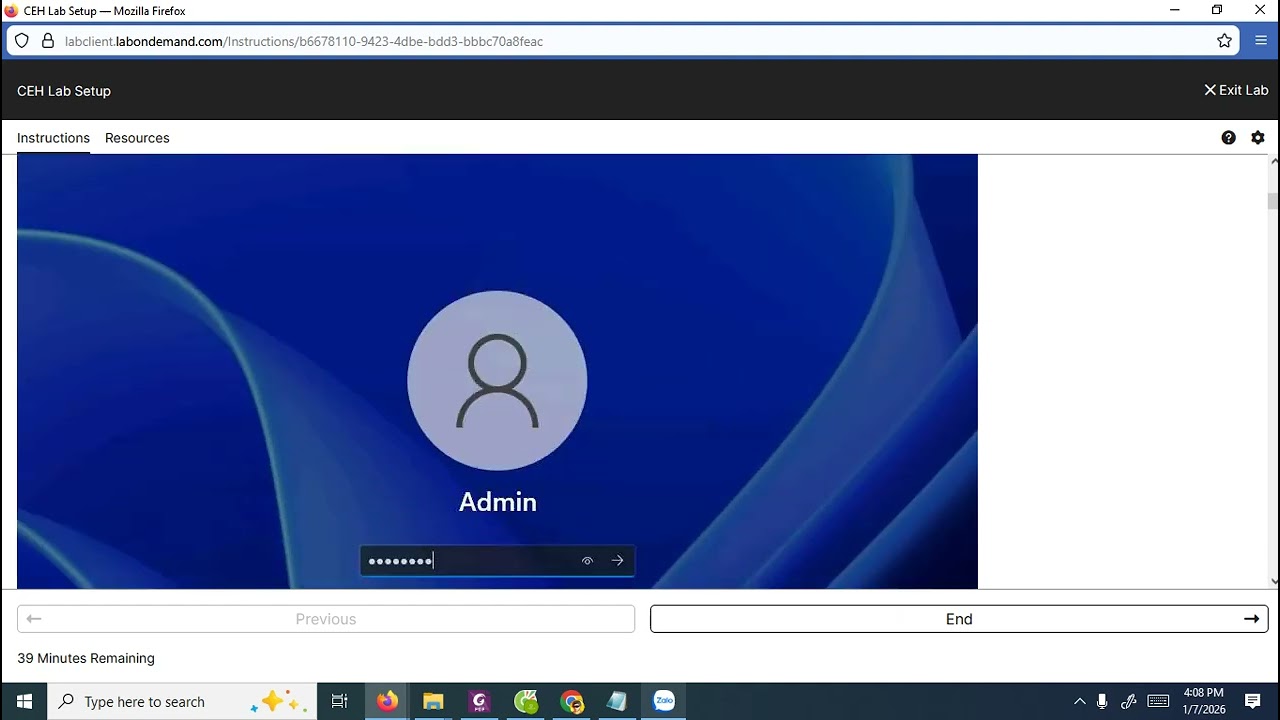Open the Windows notification center

click(1253, 701)
